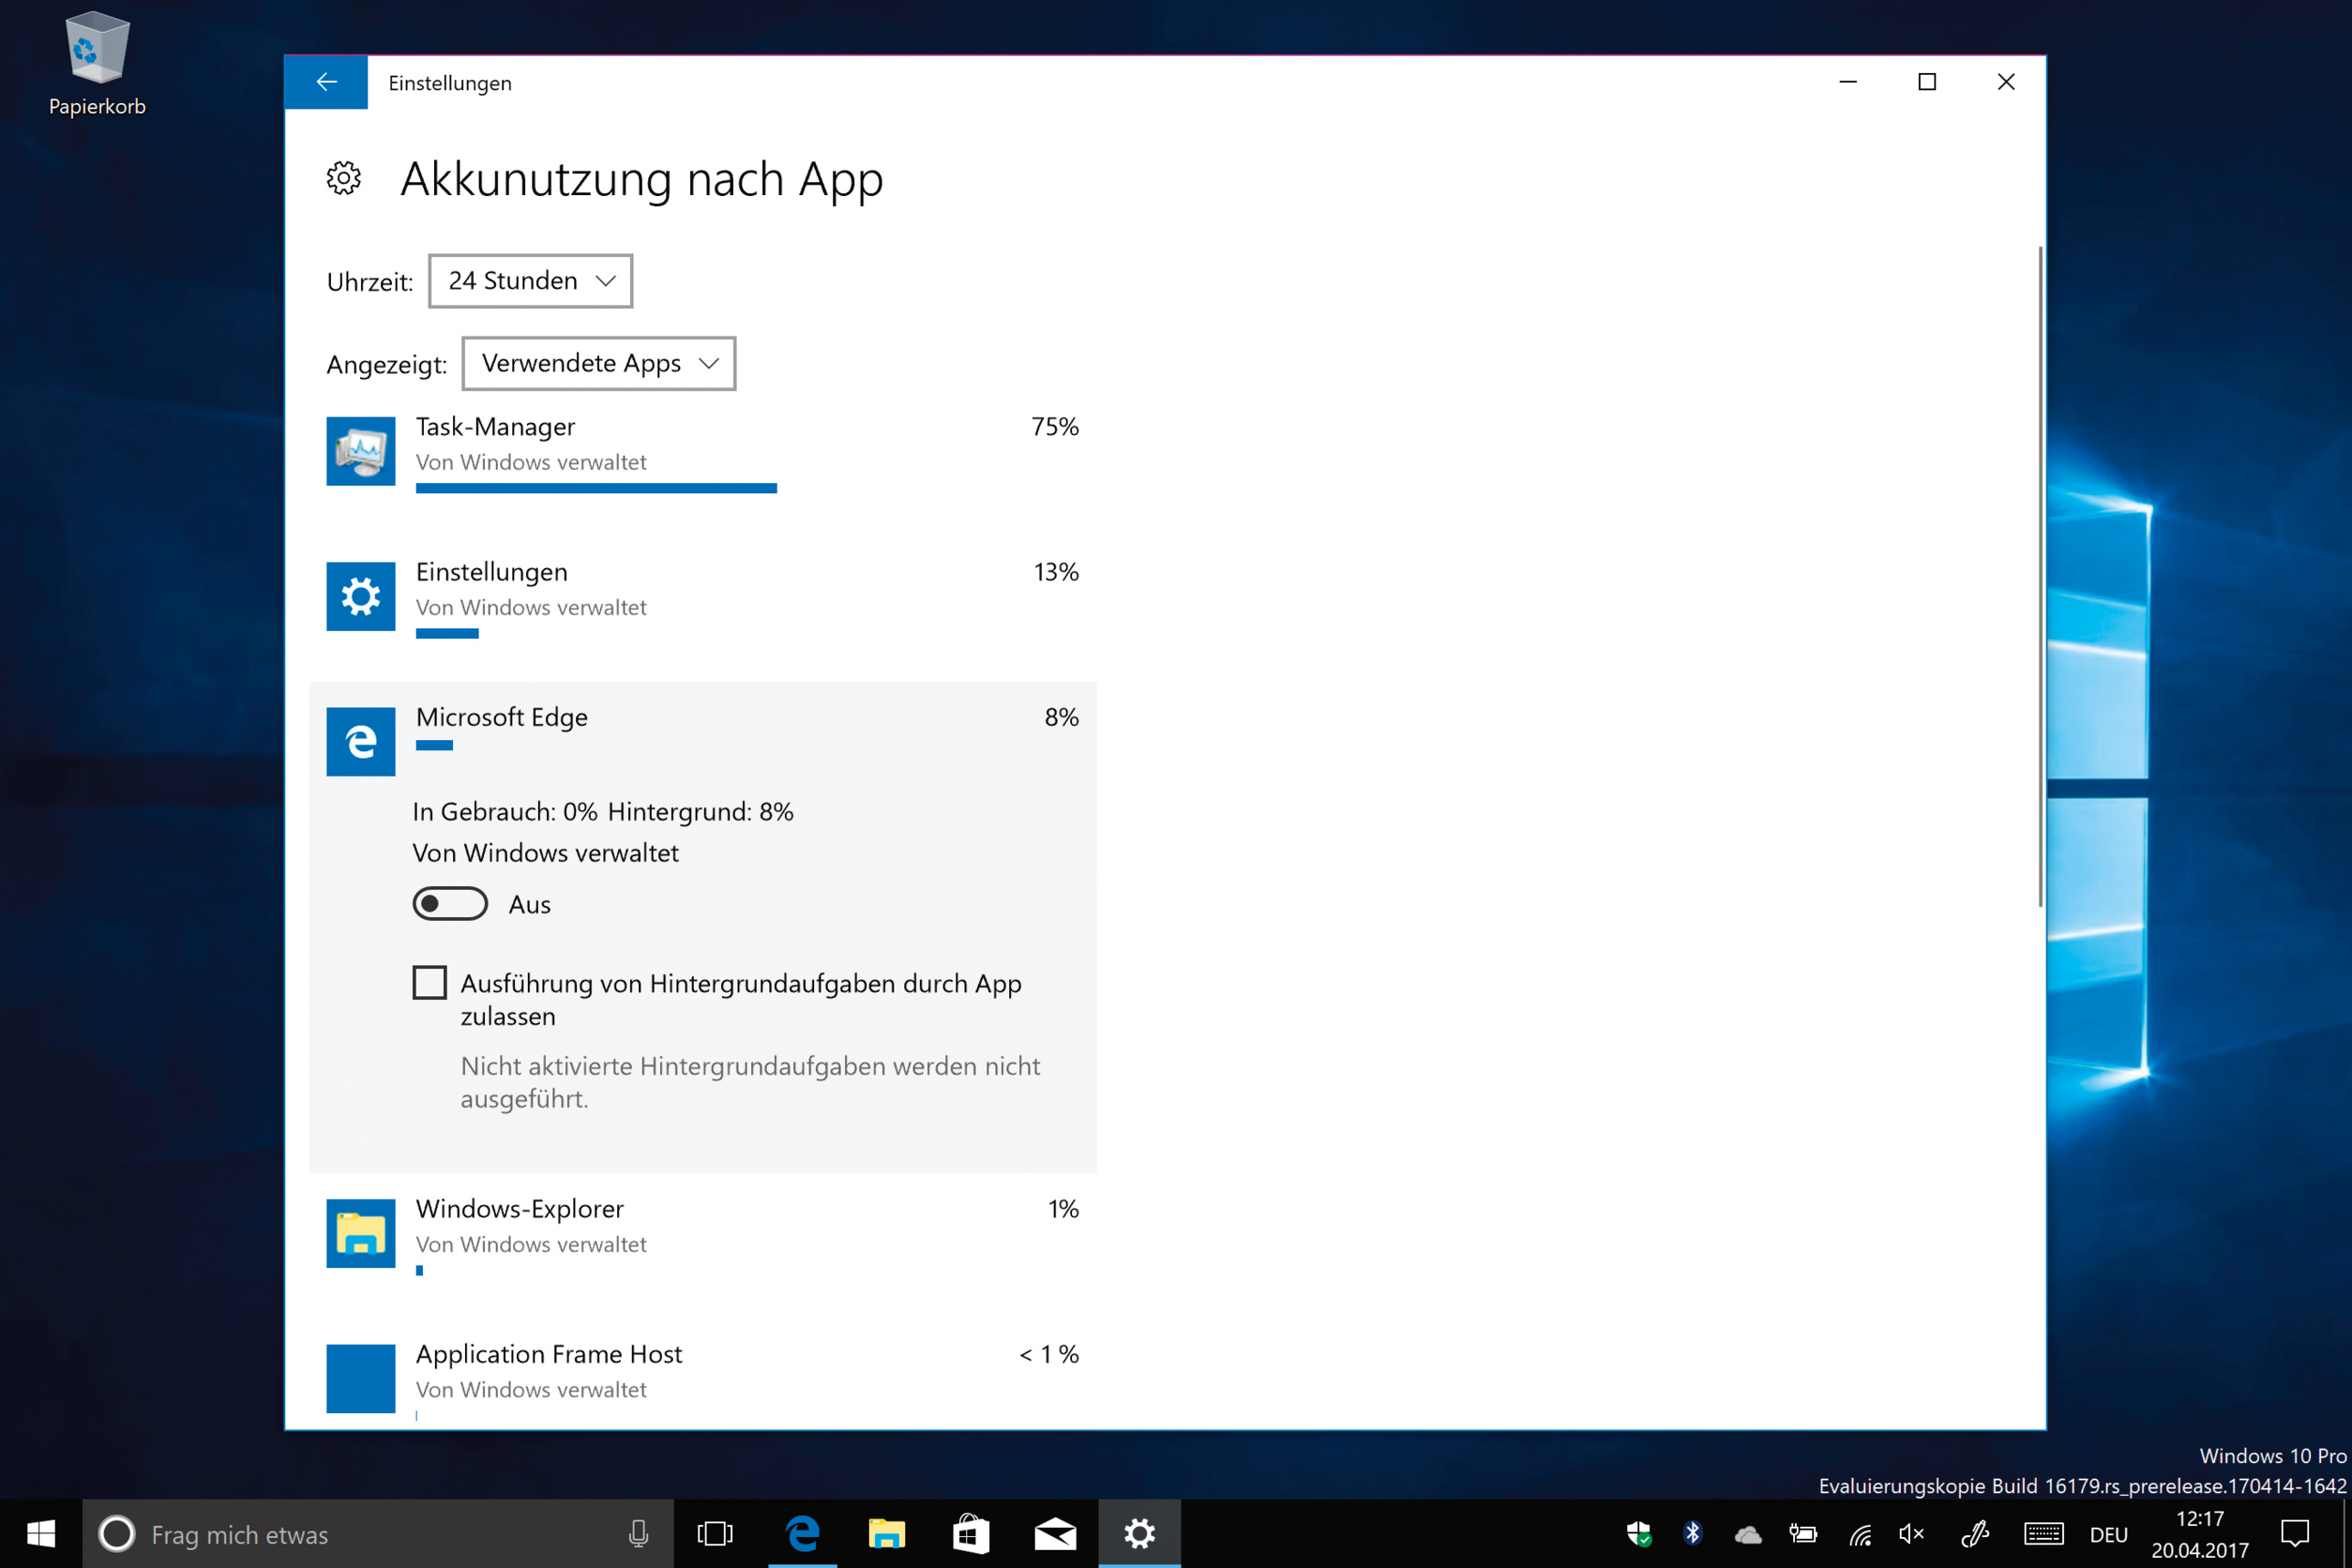Screen dimensions: 2352x1568
Task: Click the Task-Manager app icon
Action: pos(360,451)
